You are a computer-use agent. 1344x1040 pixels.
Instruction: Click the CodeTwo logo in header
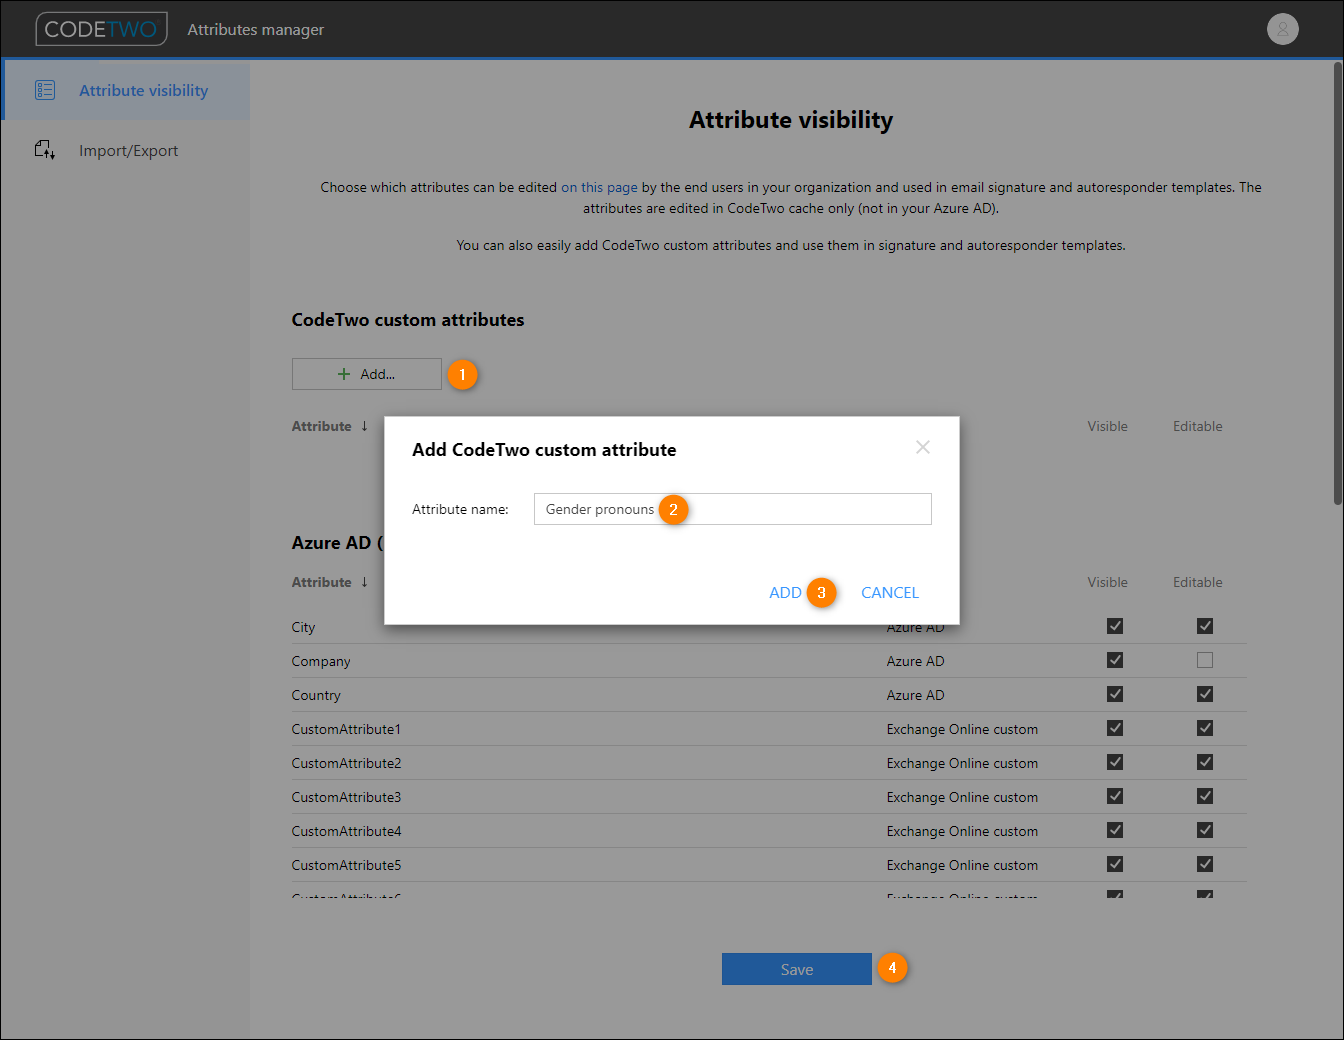coord(101,29)
